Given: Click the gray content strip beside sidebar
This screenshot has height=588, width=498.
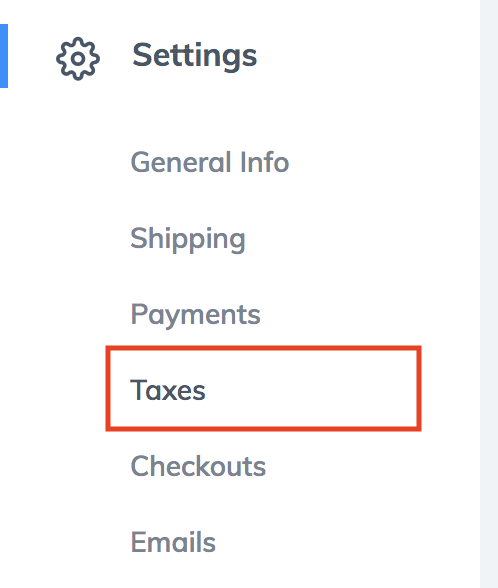Looking at the screenshot, I should (x=489, y=294).
